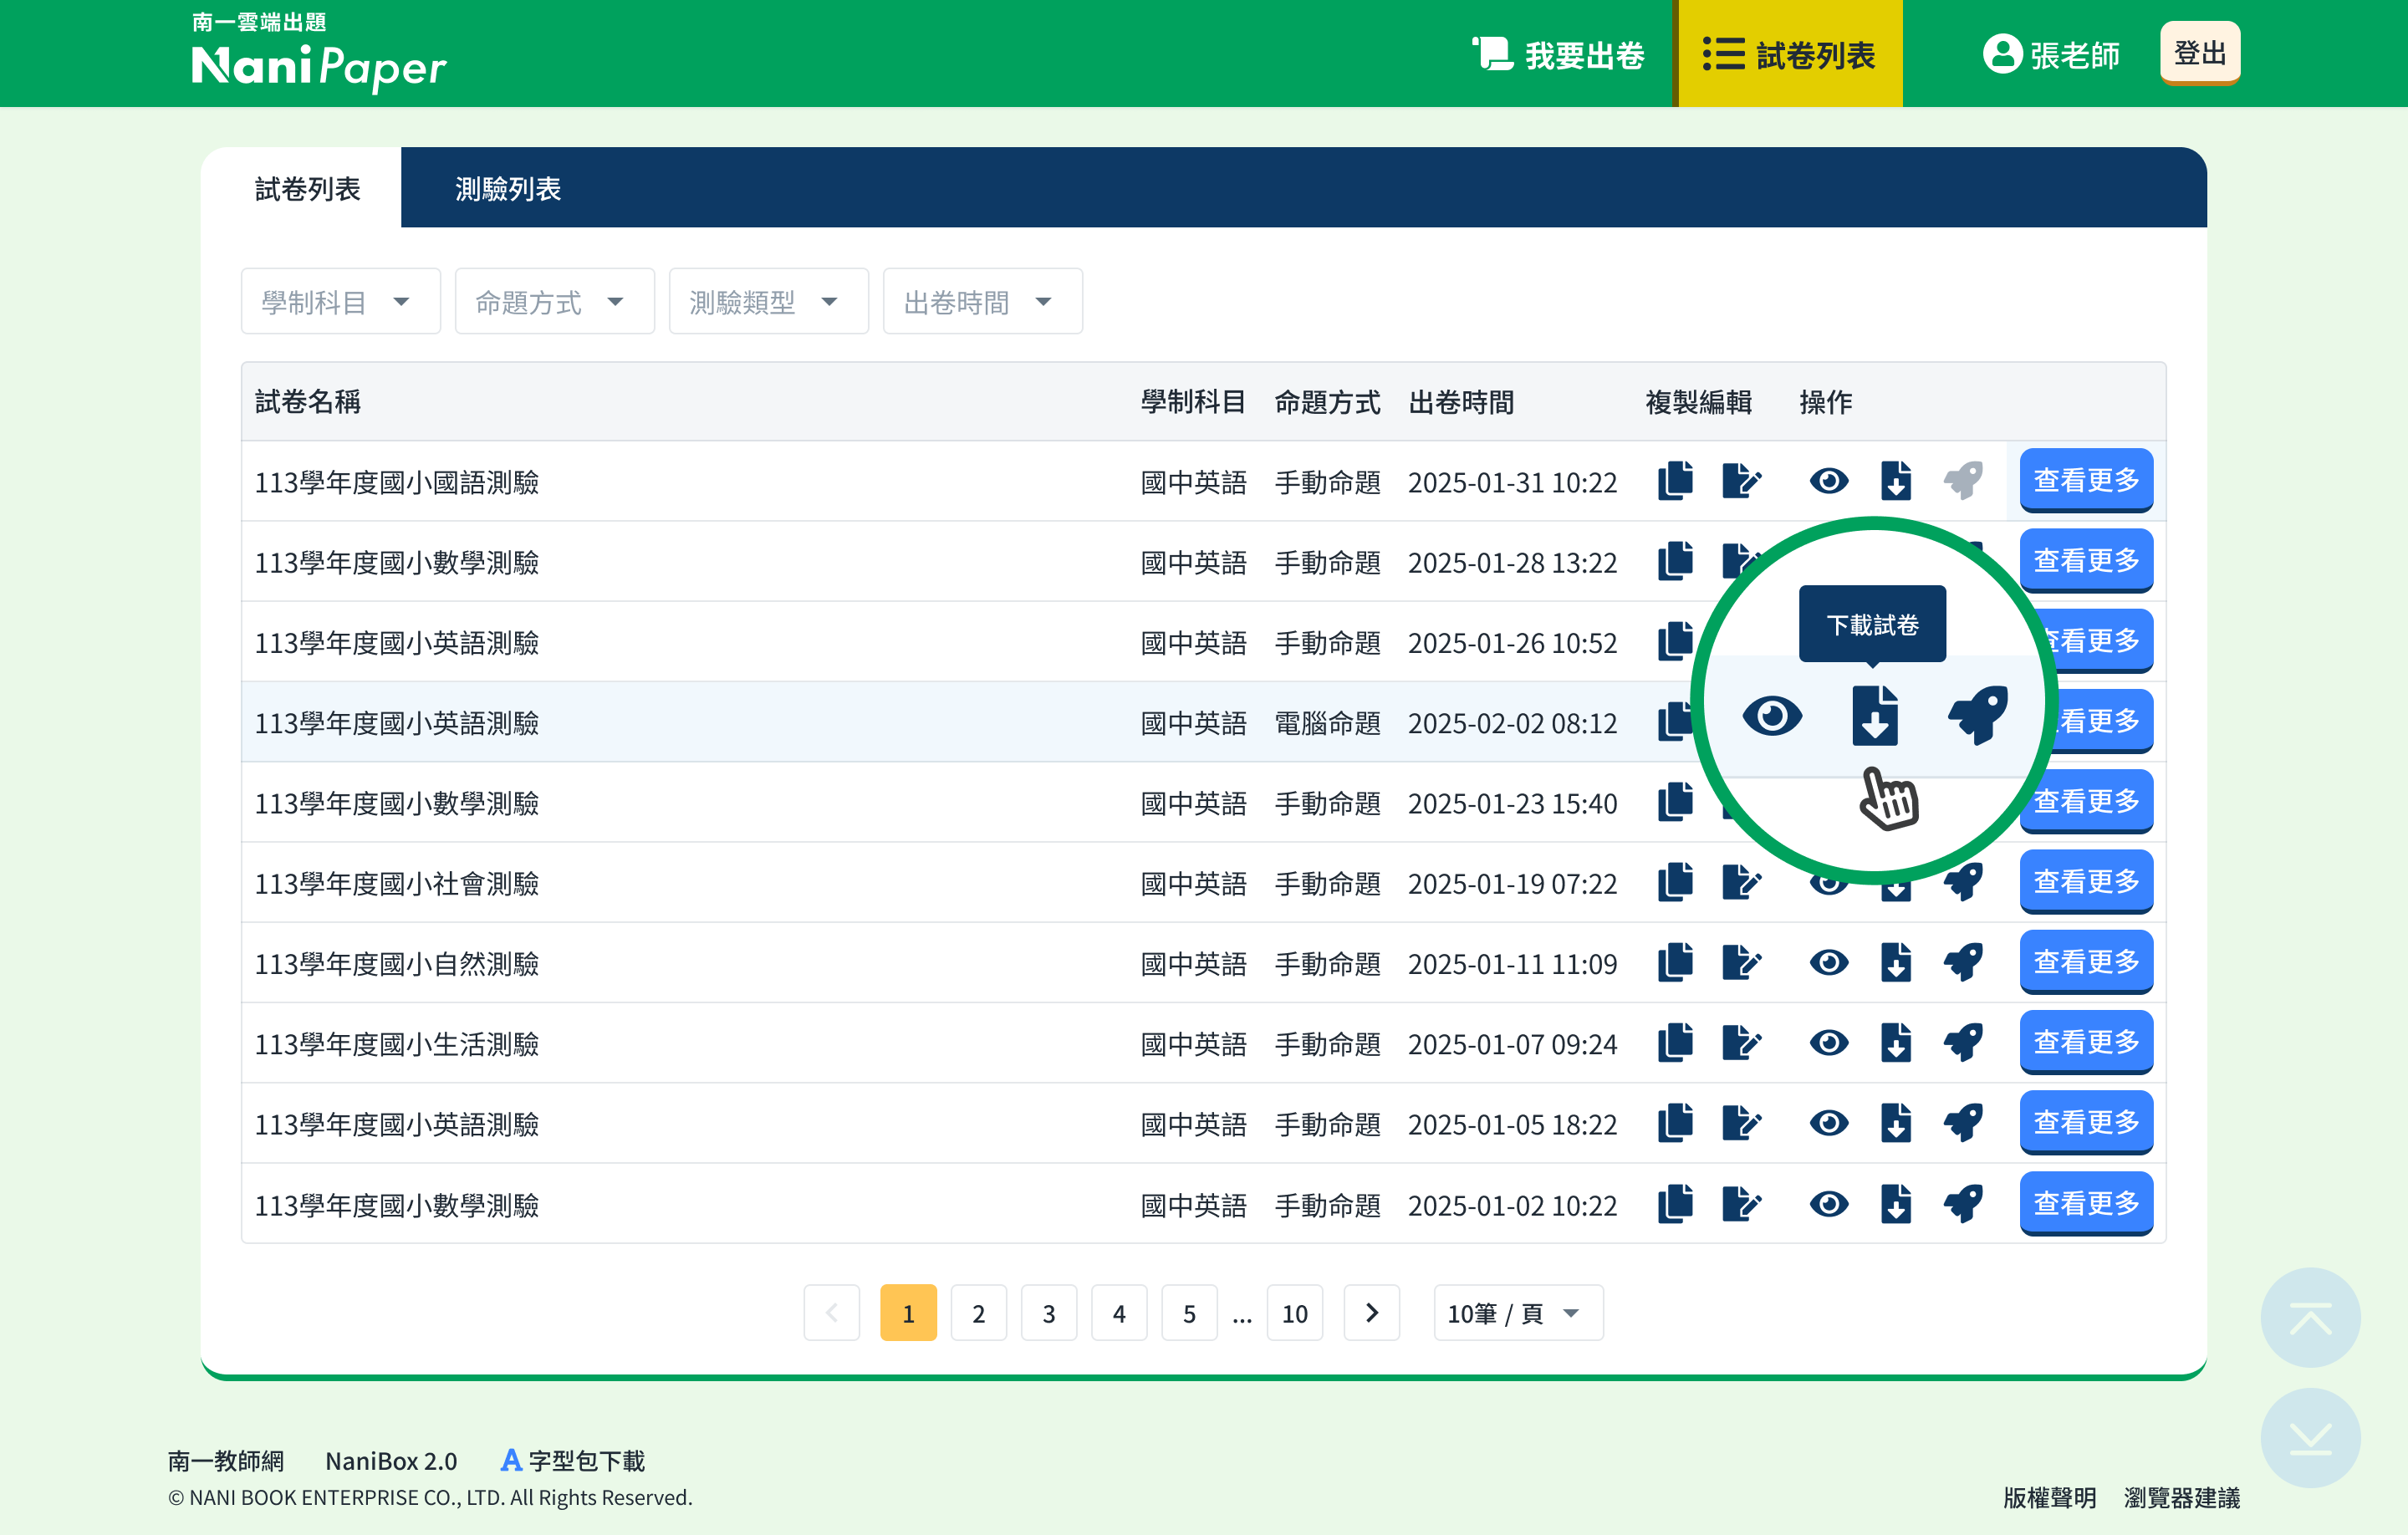The image size is (2408, 1535).
Task: Click the 登出 logout button
Action: tap(2200, 53)
